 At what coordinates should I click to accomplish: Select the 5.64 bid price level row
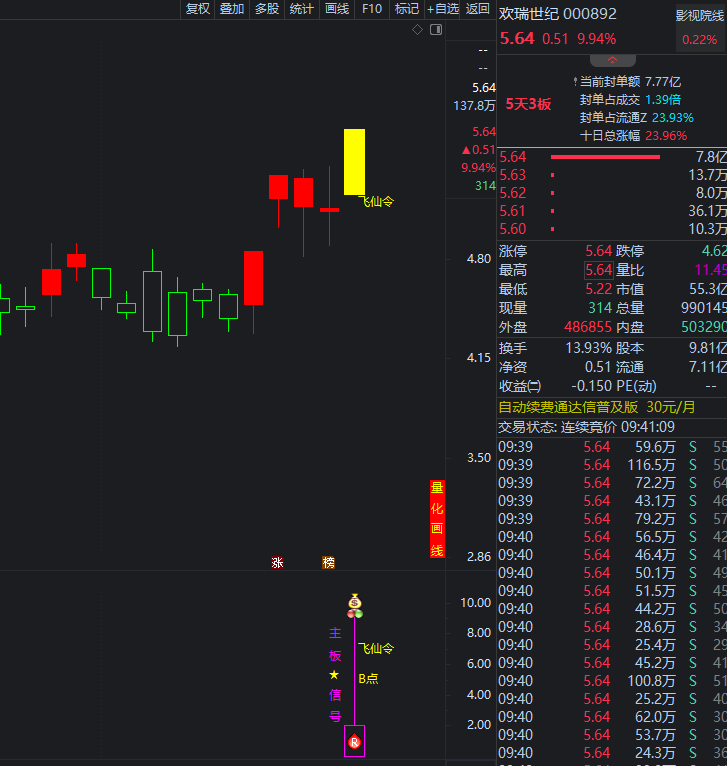click(612, 157)
